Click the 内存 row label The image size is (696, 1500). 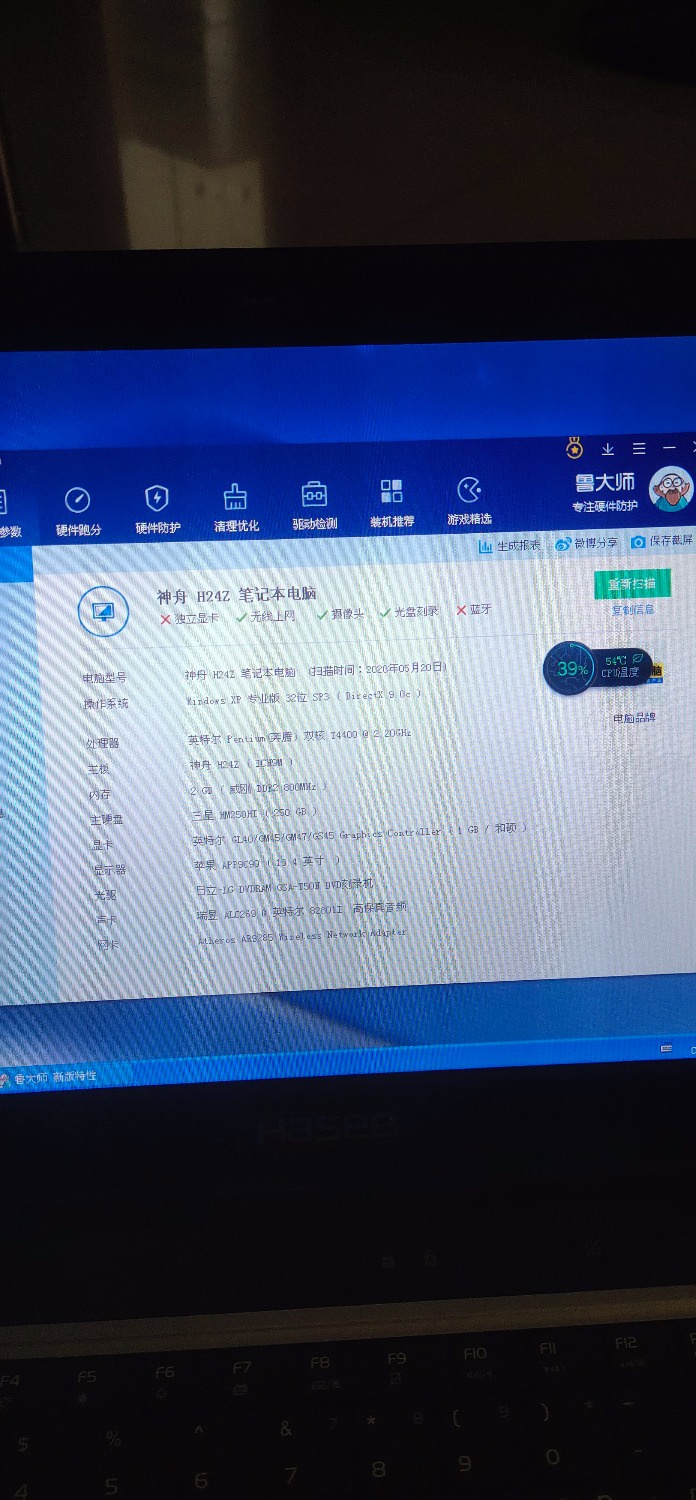(100, 795)
